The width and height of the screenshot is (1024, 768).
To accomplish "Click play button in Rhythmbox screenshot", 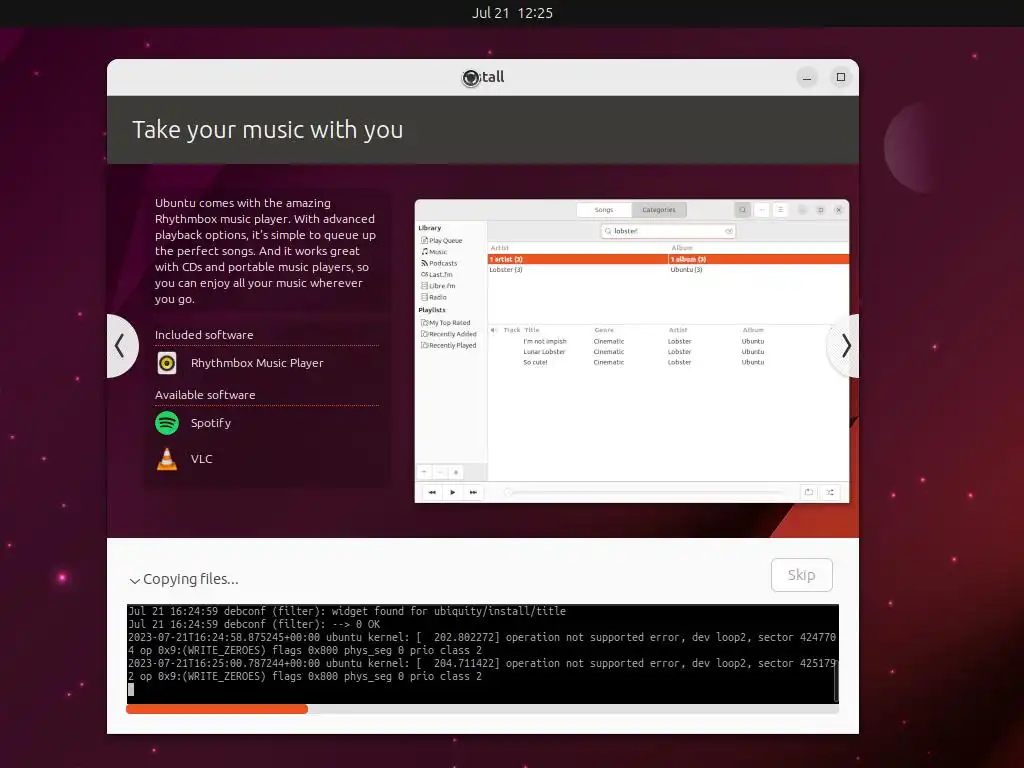I will [x=453, y=492].
